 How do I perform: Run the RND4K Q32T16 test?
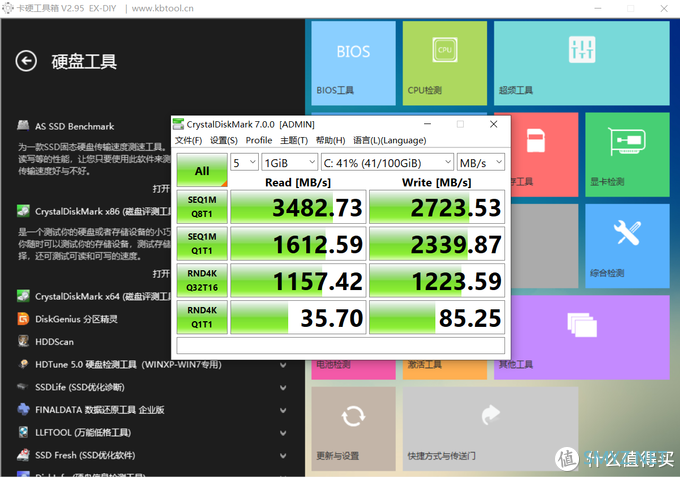(202, 281)
